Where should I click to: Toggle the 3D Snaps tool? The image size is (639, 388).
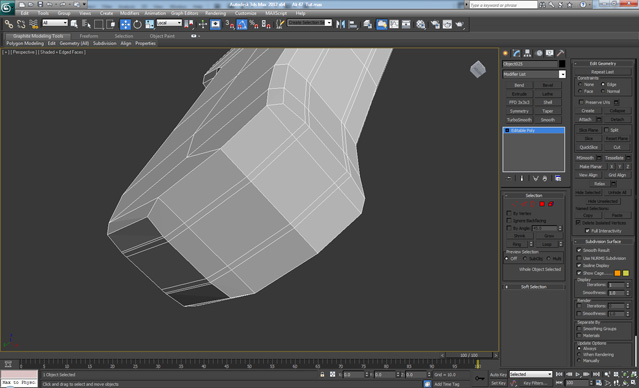coord(230,24)
